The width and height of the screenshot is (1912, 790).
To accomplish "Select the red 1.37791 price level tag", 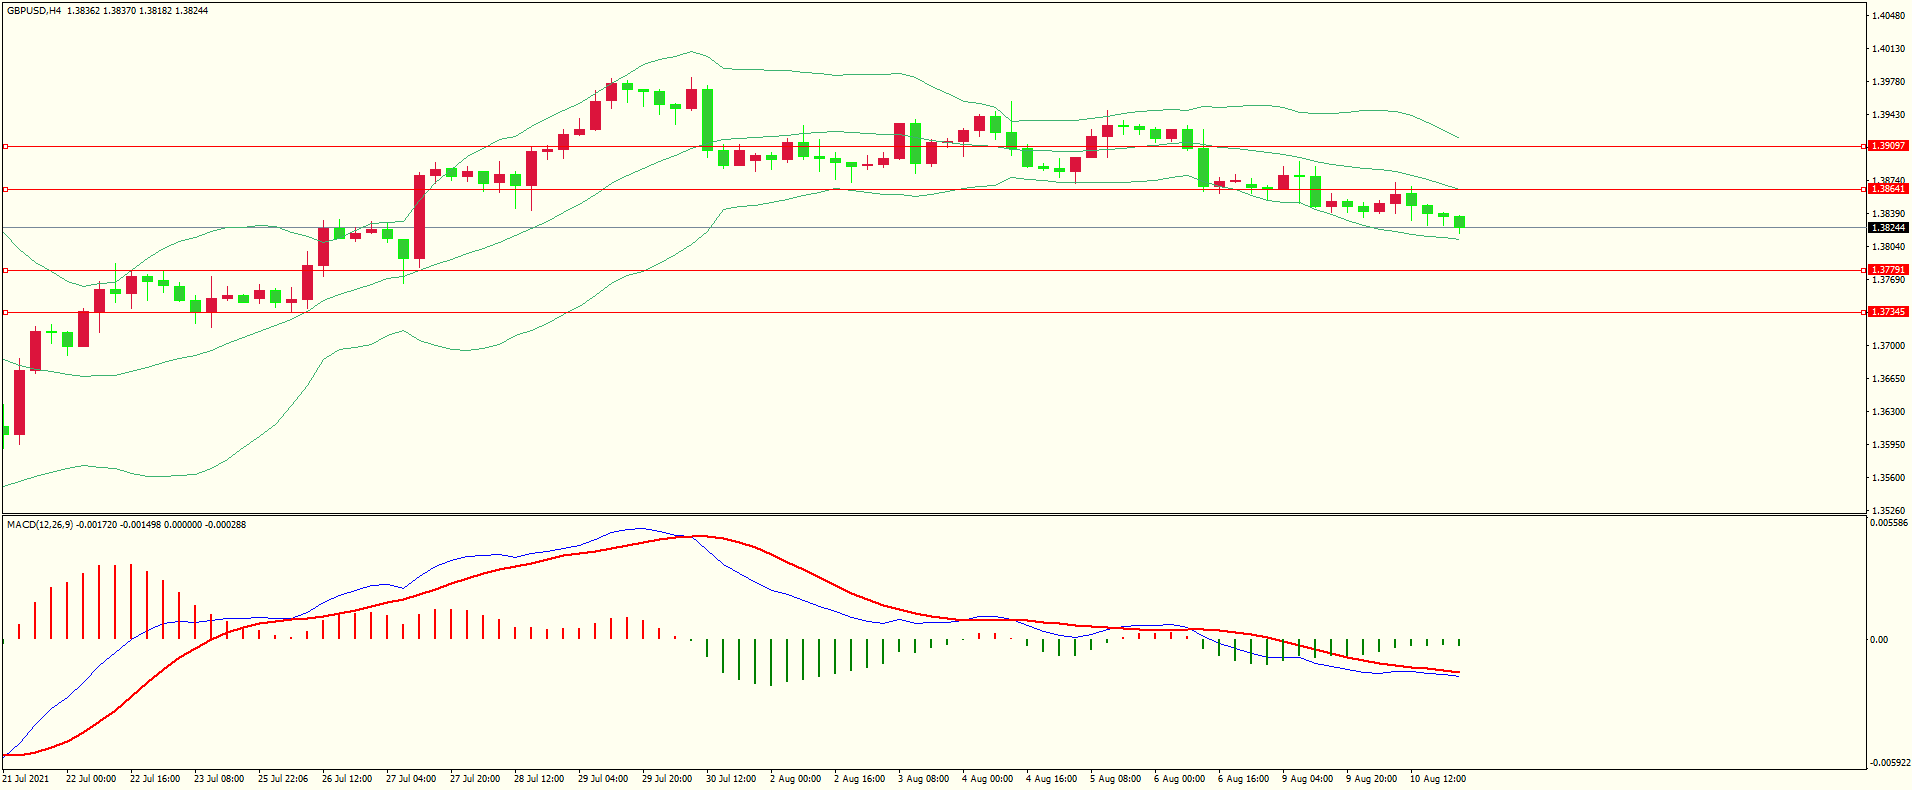I will [1889, 270].
